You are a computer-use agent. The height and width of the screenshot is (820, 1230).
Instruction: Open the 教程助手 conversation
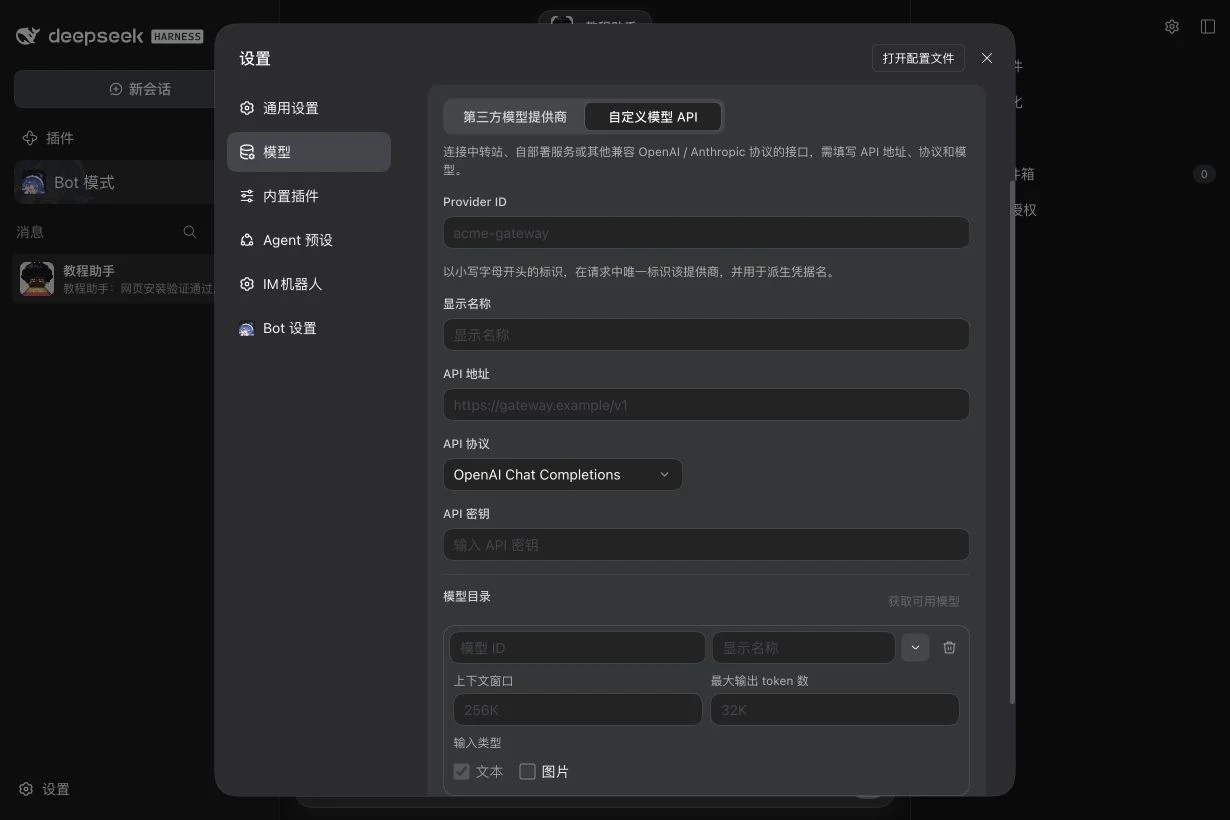coord(115,279)
